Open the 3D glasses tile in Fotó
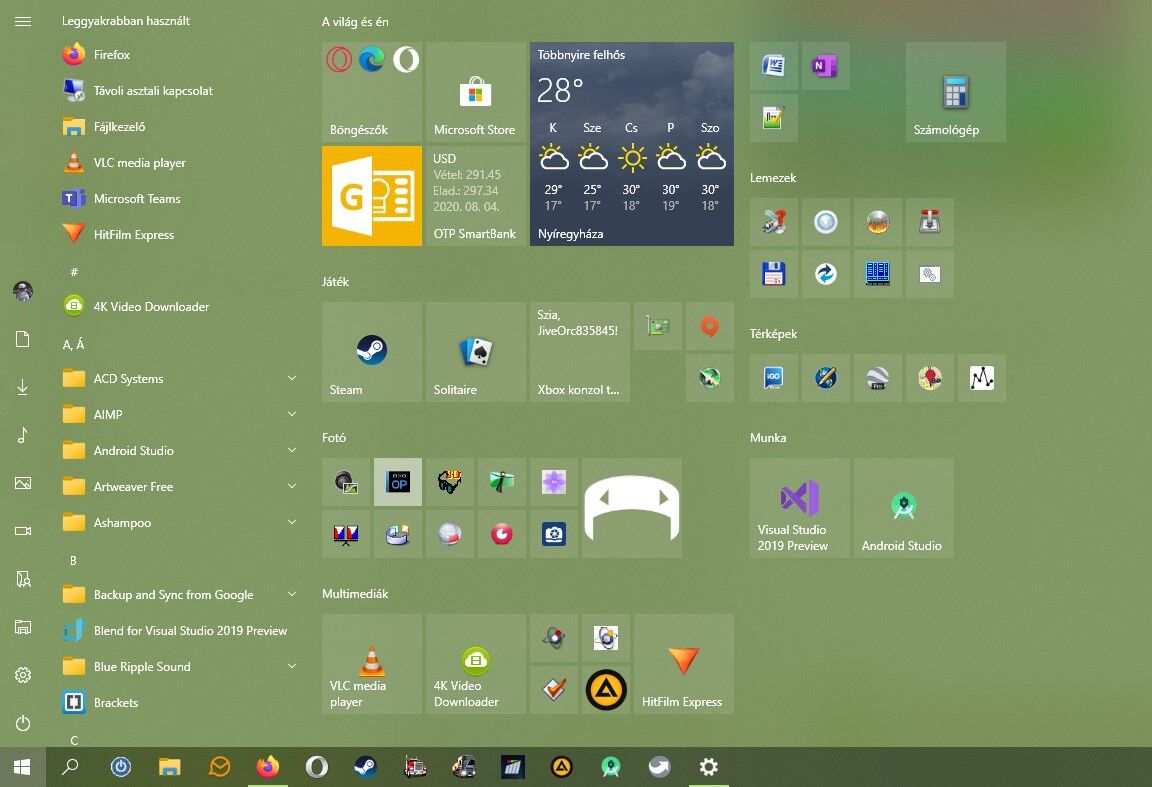Viewport: 1152px width, 787px height. pyautogui.click(x=450, y=482)
